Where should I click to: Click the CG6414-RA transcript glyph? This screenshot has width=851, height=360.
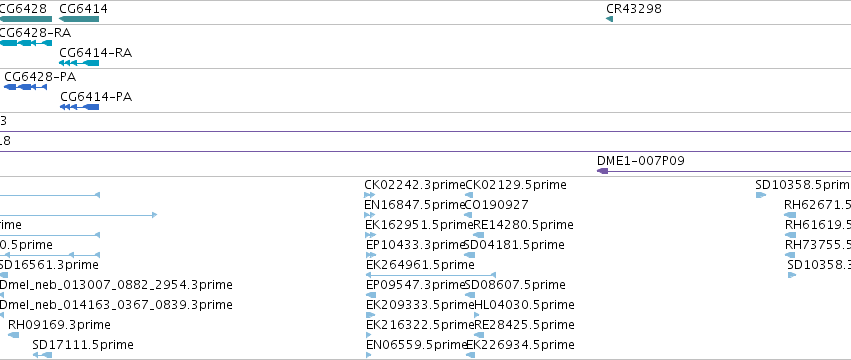coord(79,63)
